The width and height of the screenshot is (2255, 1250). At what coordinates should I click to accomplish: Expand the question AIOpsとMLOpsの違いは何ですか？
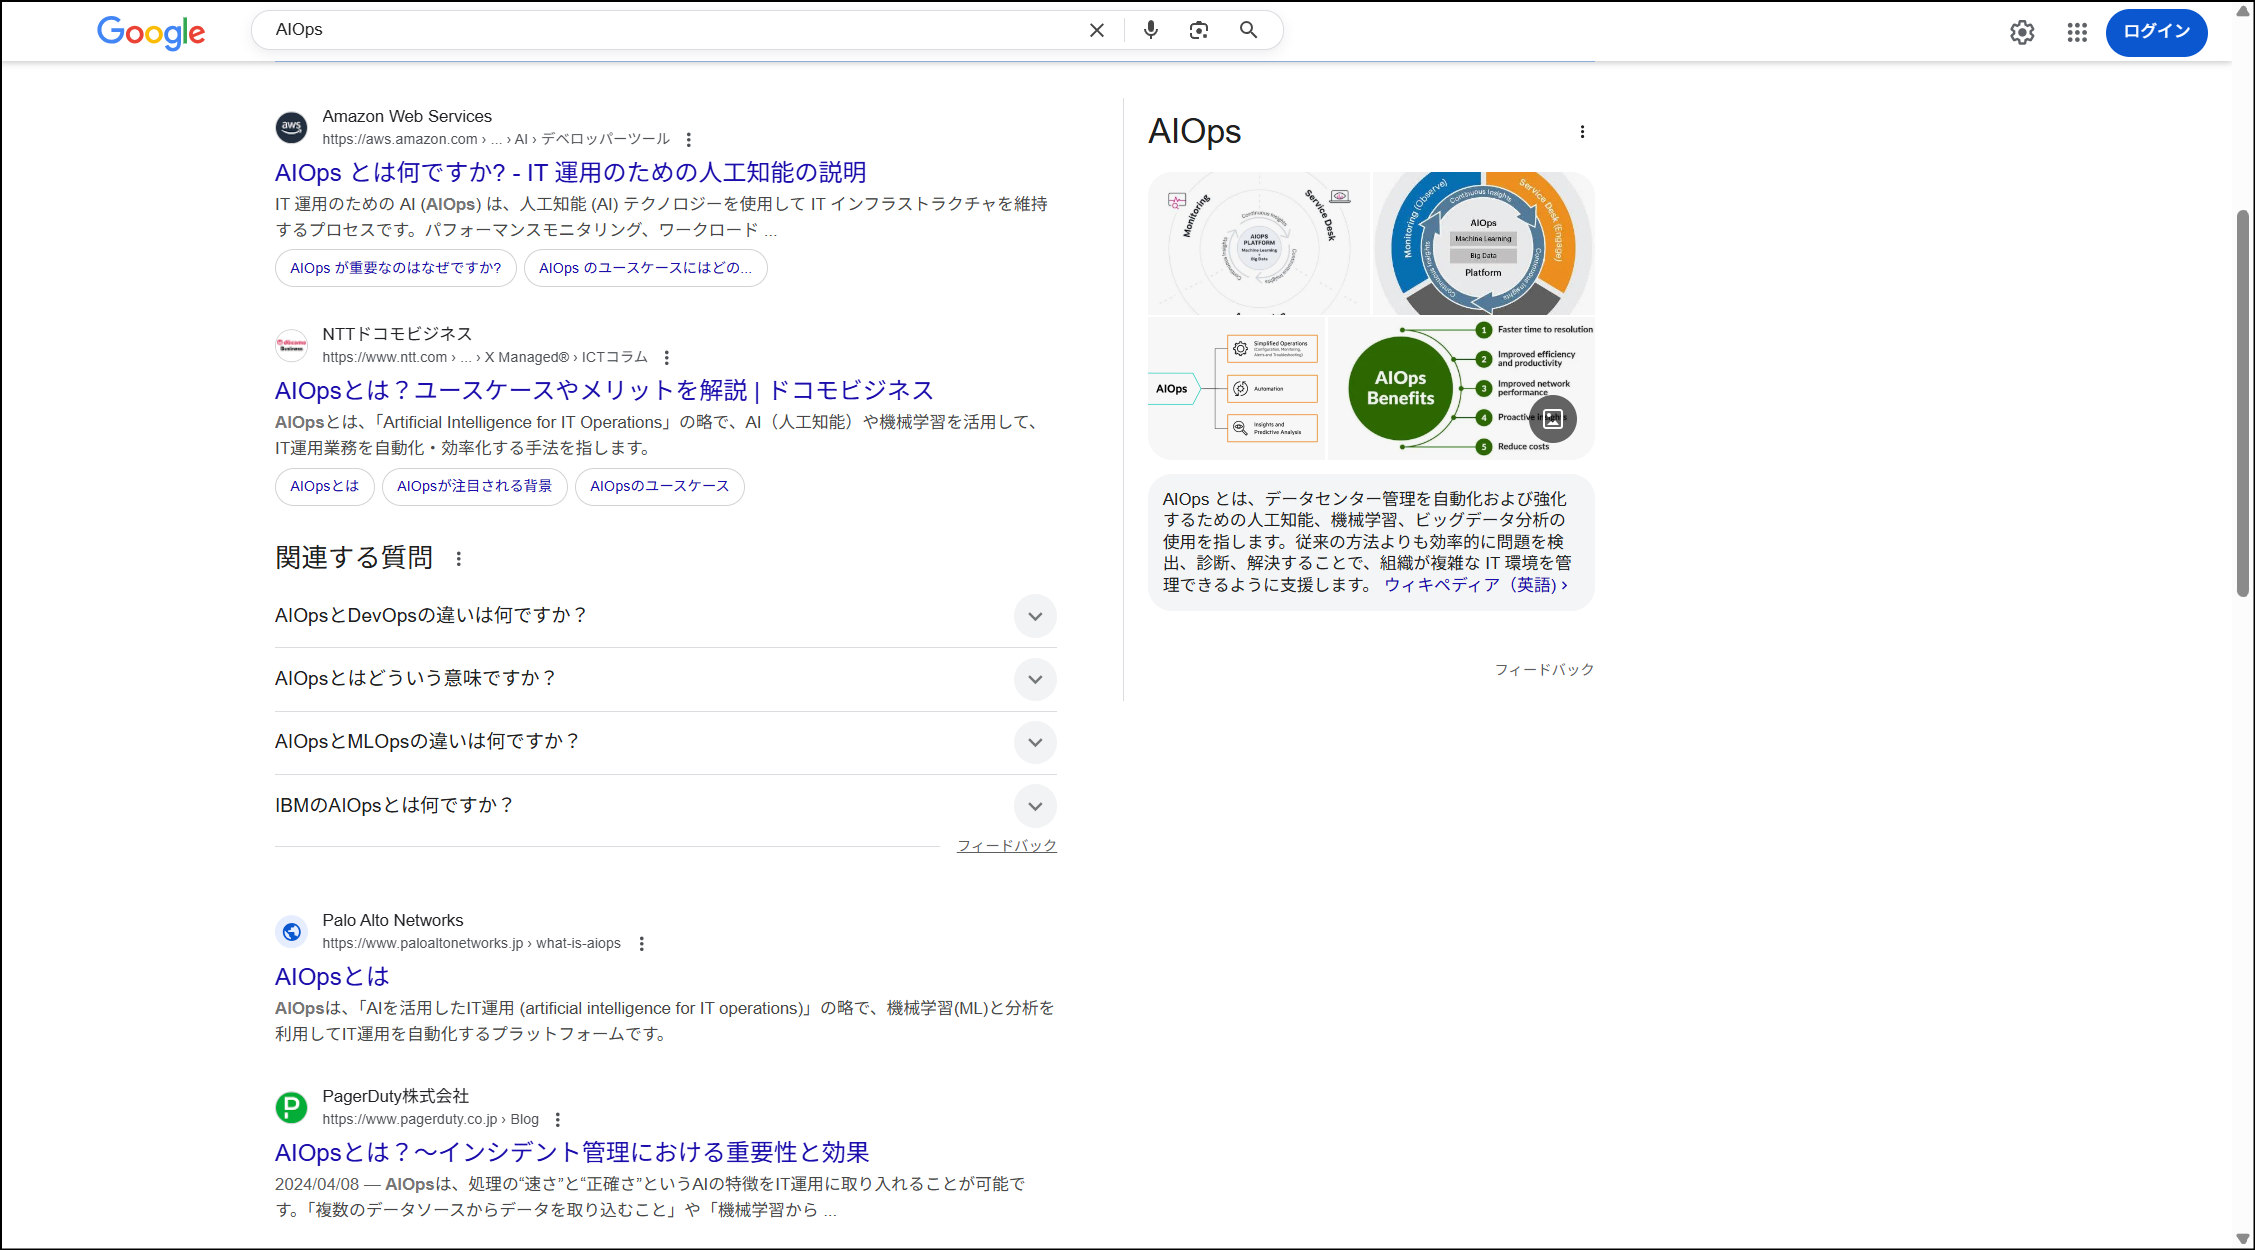click(x=1035, y=742)
